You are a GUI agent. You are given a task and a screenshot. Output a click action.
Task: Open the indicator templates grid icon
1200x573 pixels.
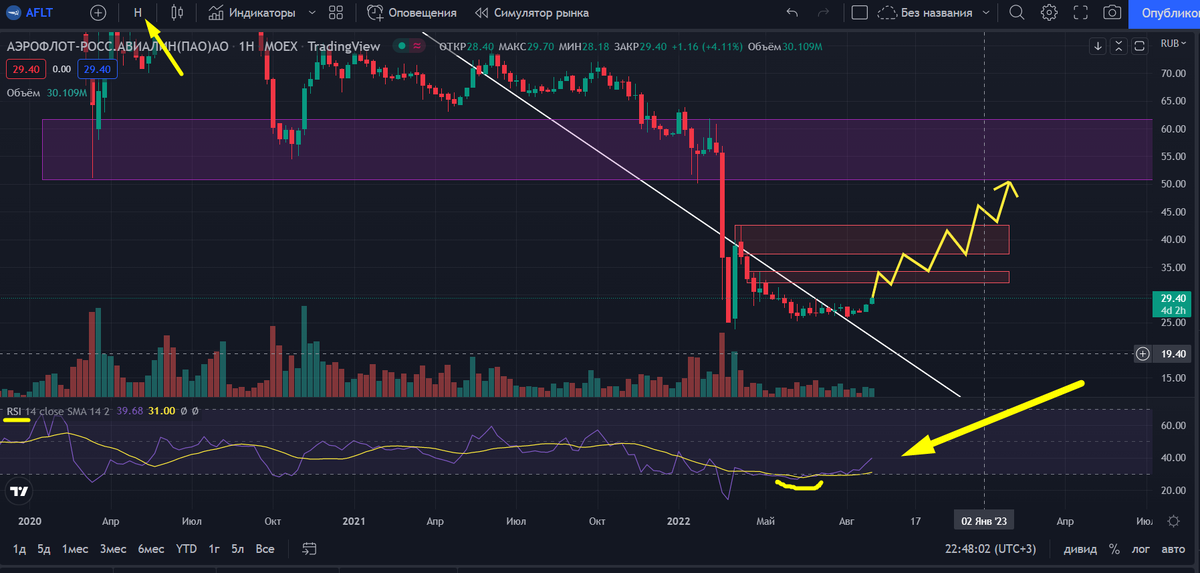(x=336, y=13)
